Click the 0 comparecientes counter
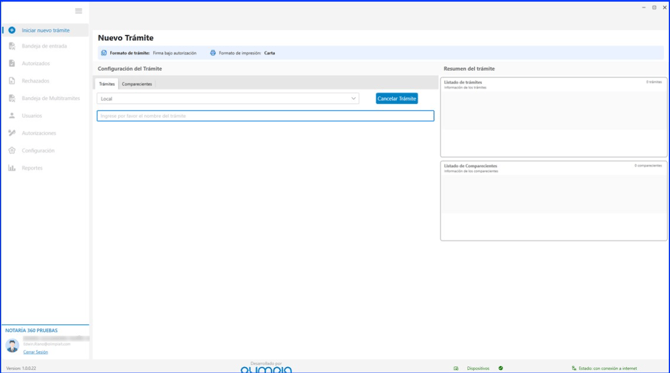Image resolution: width=670 pixels, height=373 pixels. [648, 165]
